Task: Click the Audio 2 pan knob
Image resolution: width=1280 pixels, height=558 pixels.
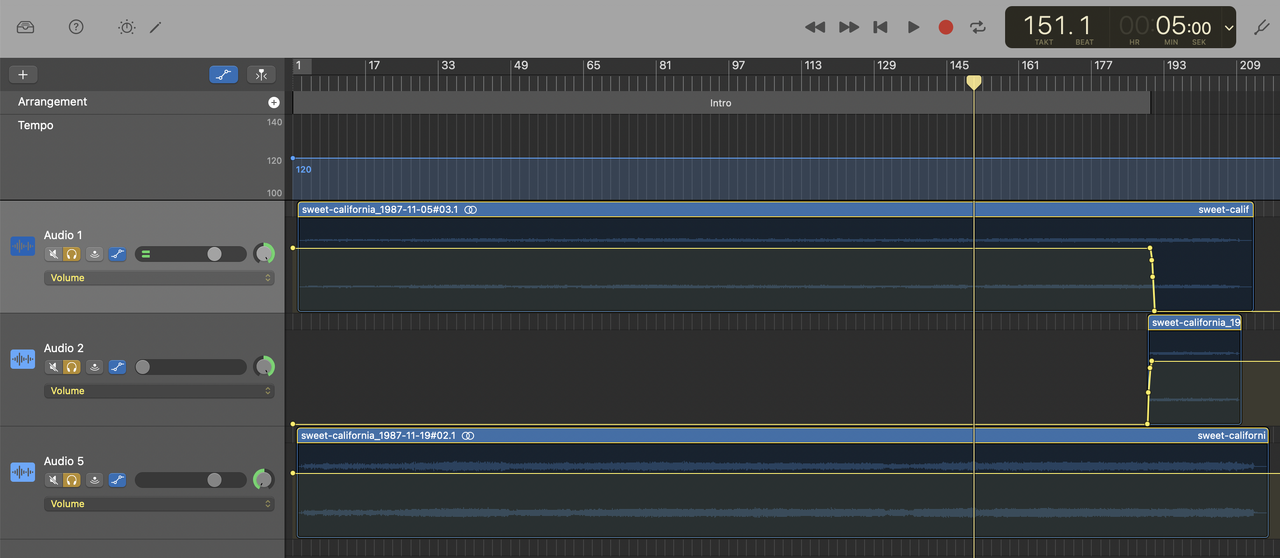Action: 264,367
